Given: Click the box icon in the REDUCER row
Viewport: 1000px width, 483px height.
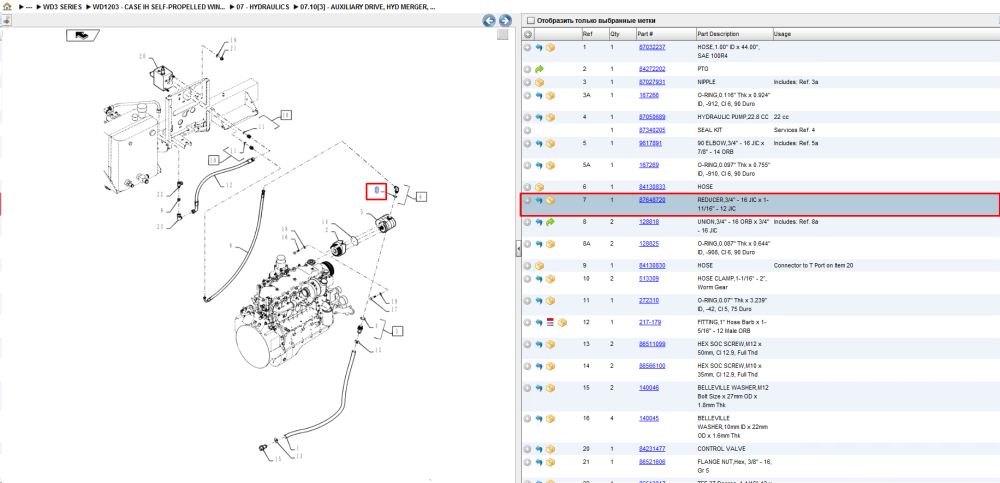Looking at the screenshot, I should [550, 200].
